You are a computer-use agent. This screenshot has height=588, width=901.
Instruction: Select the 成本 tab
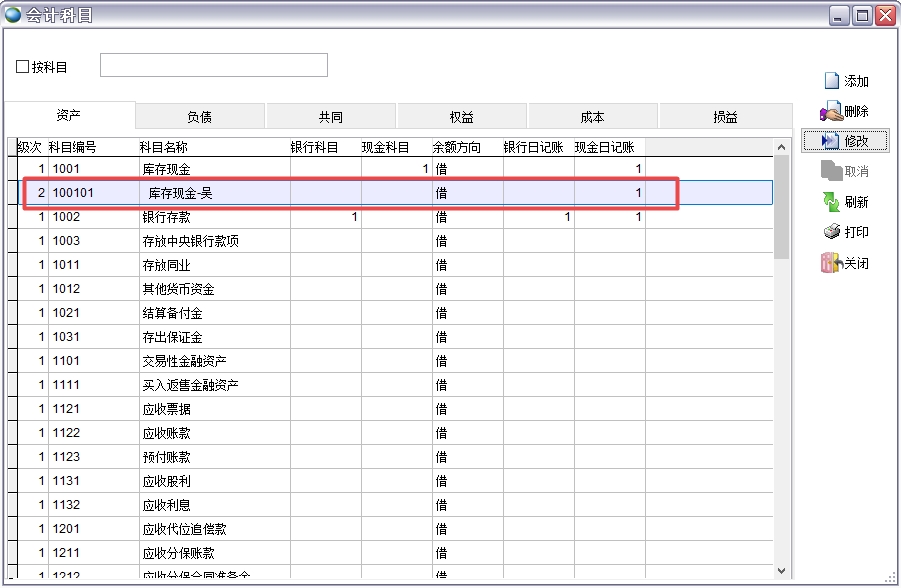coord(592,117)
